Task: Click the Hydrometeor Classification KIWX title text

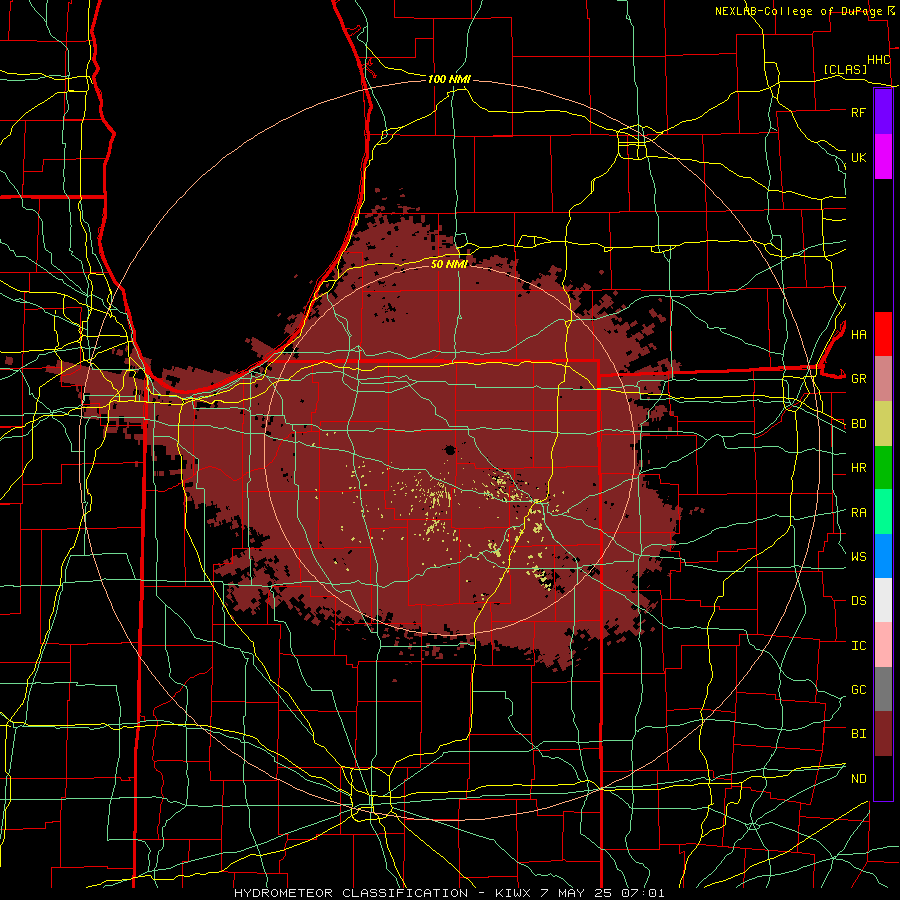Action: coord(449,893)
